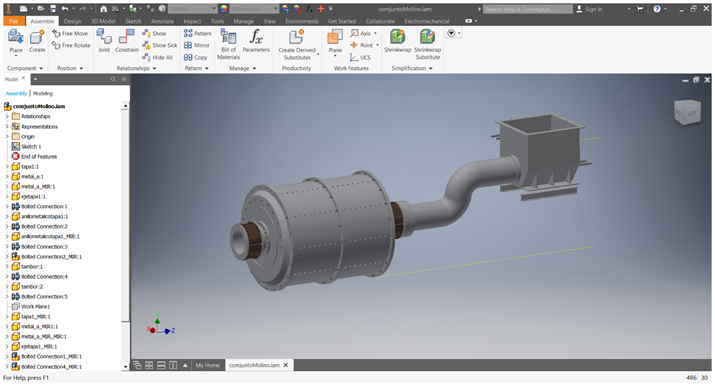Image resolution: width=715 pixels, height=386 pixels.
Task: Activate the Free Move tool
Action: [x=70, y=33]
